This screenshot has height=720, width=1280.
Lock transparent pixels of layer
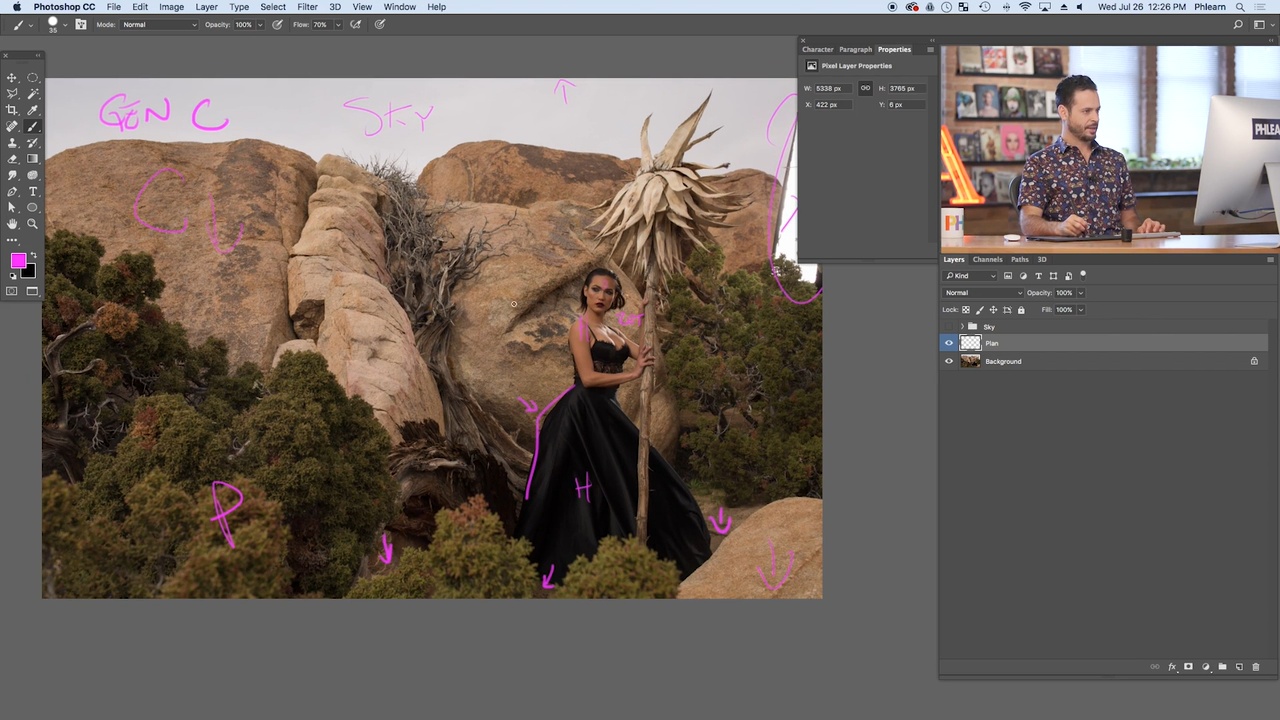pos(966,310)
